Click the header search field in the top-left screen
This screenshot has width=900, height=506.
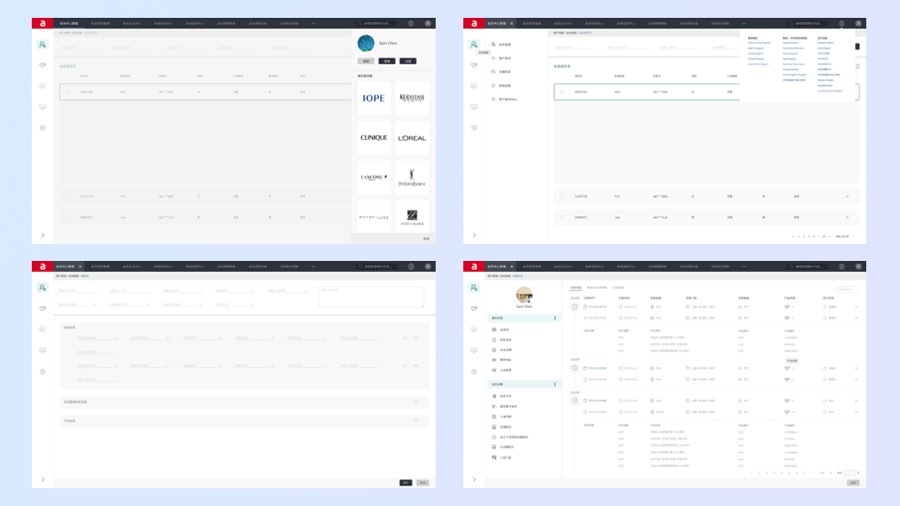pyautogui.click(x=377, y=24)
